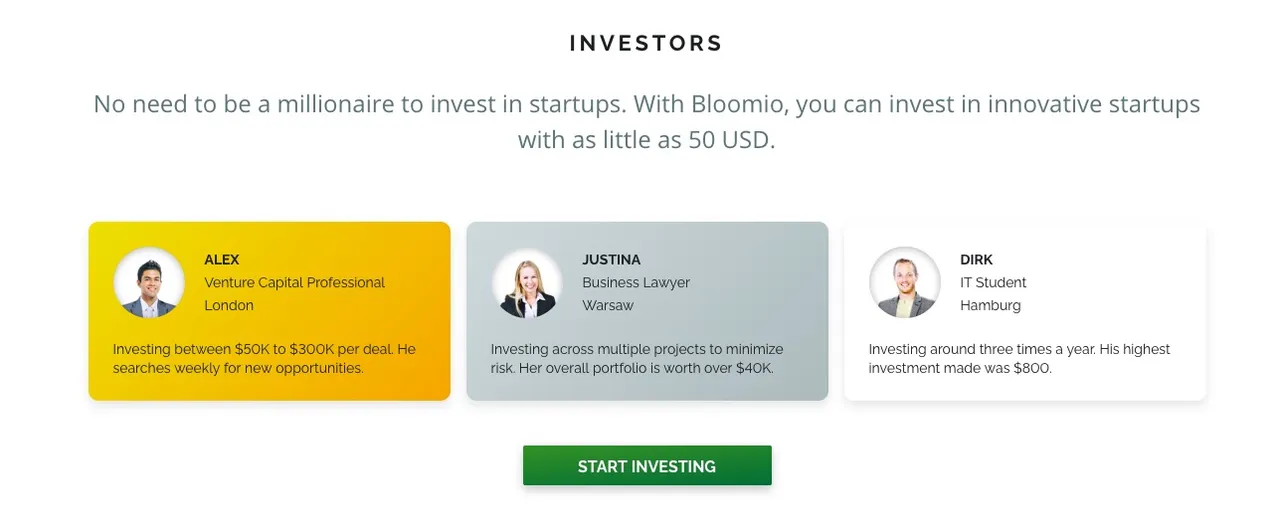1280x518 pixels.
Task: Click the START INVESTING button
Action: (647, 466)
